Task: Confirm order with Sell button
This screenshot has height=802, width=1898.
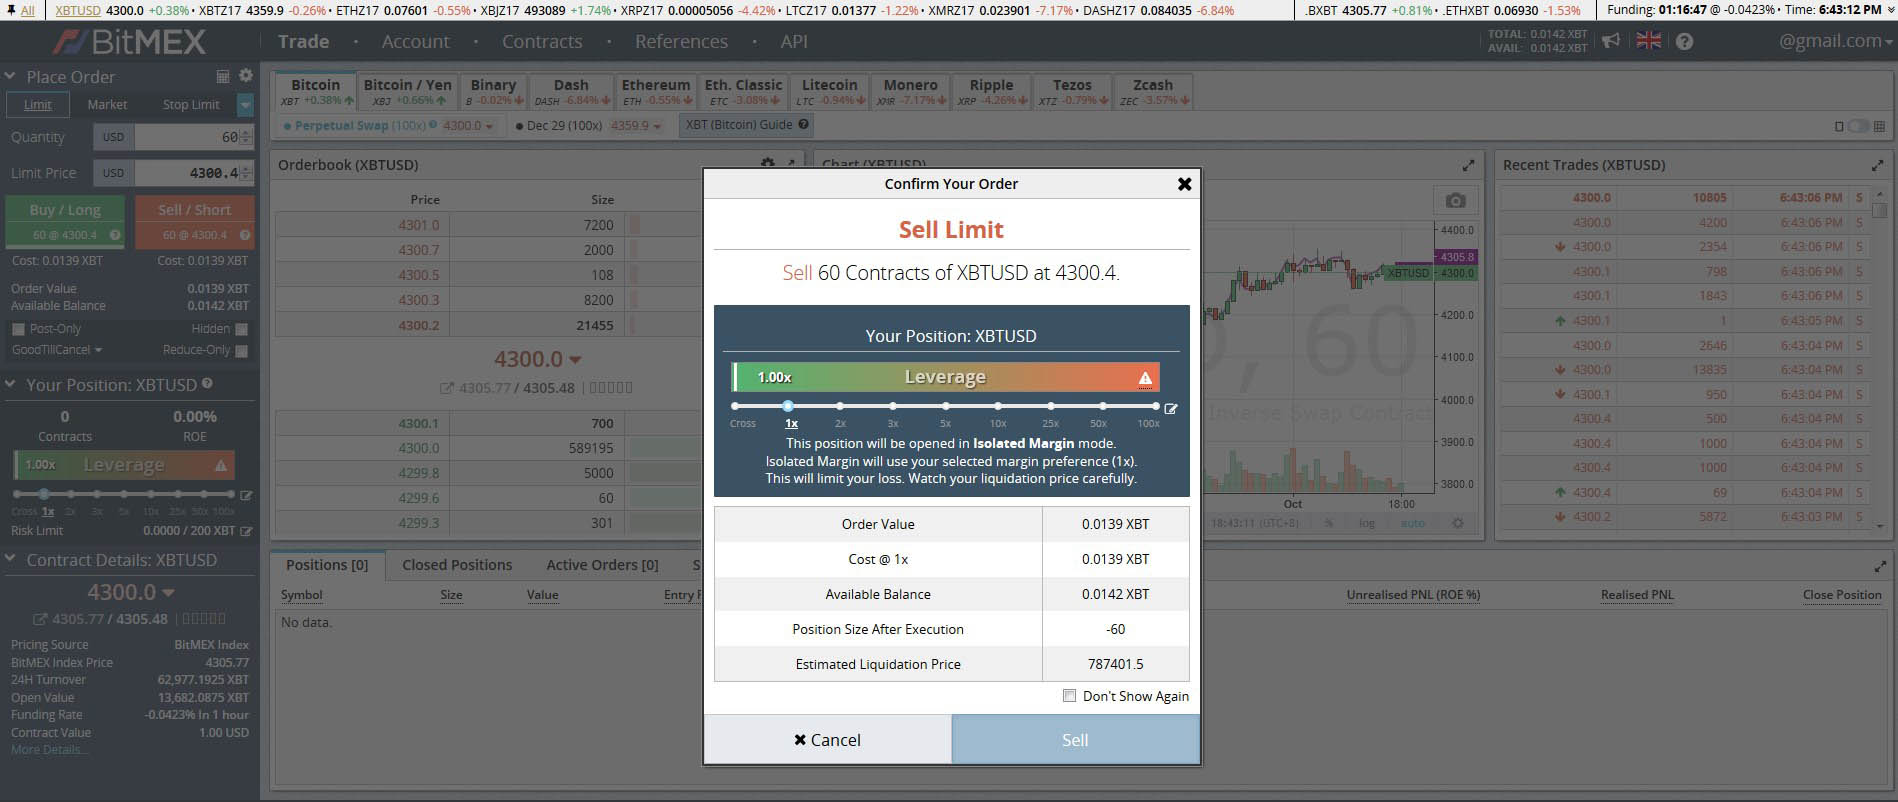Action: [1075, 740]
